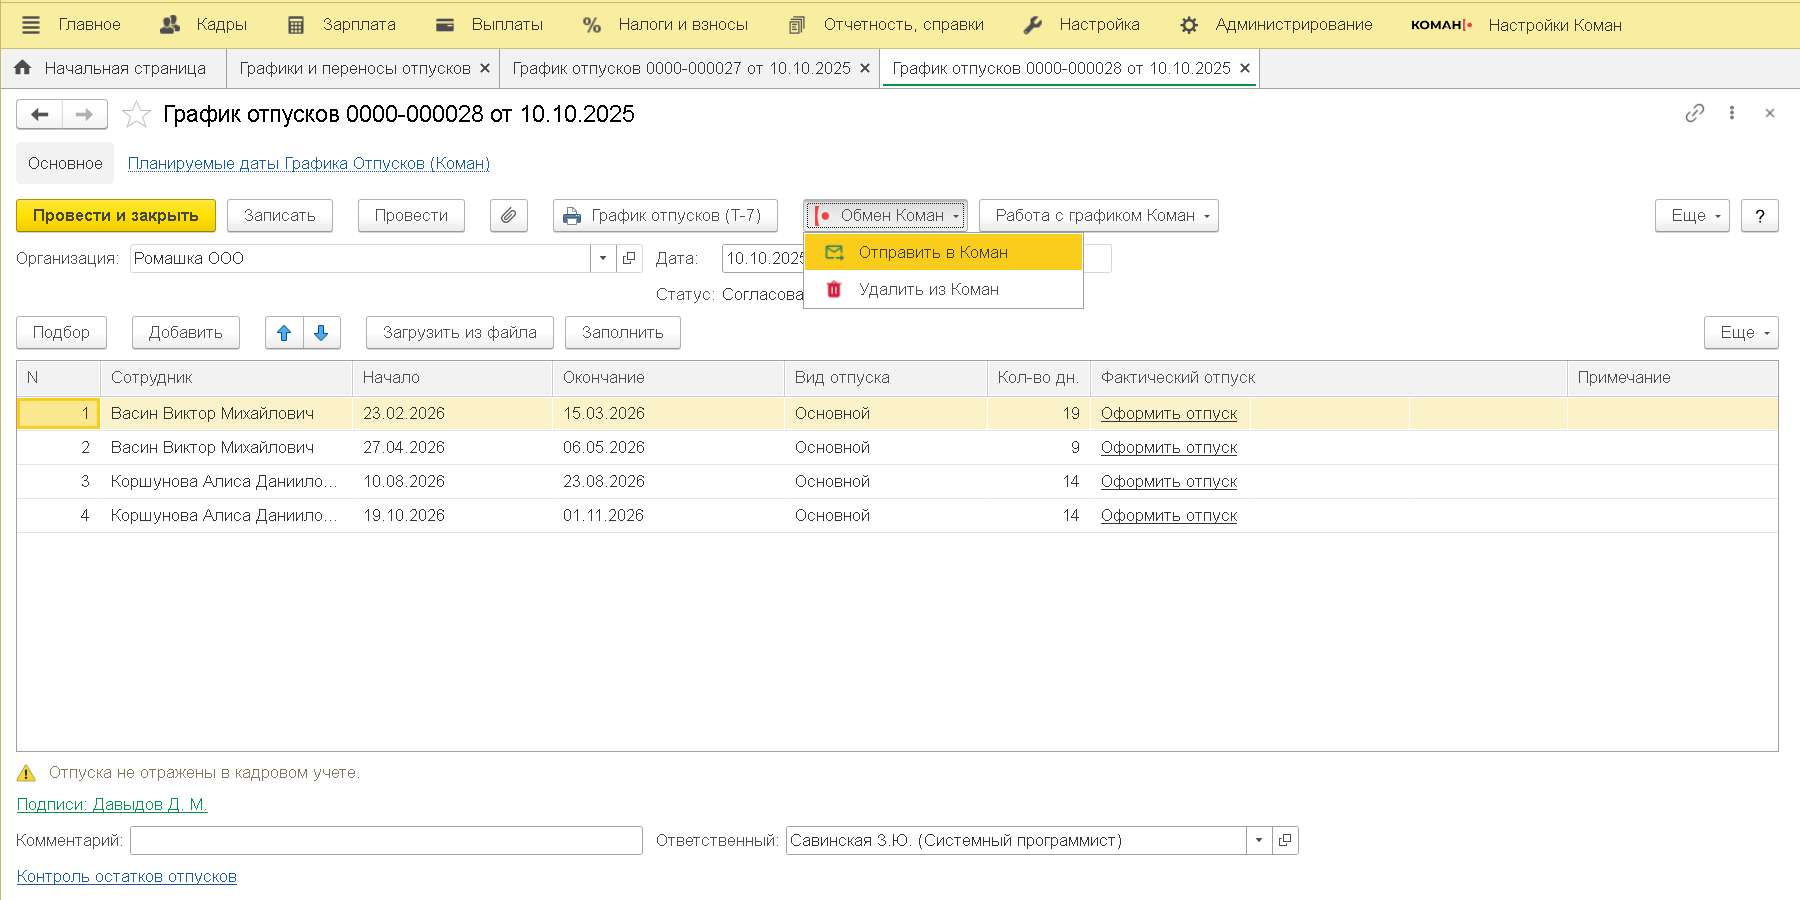Expand the Организация dropdown arrow
Image resolution: width=1800 pixels, height=900 pixels.
click(x=602, y=259)
